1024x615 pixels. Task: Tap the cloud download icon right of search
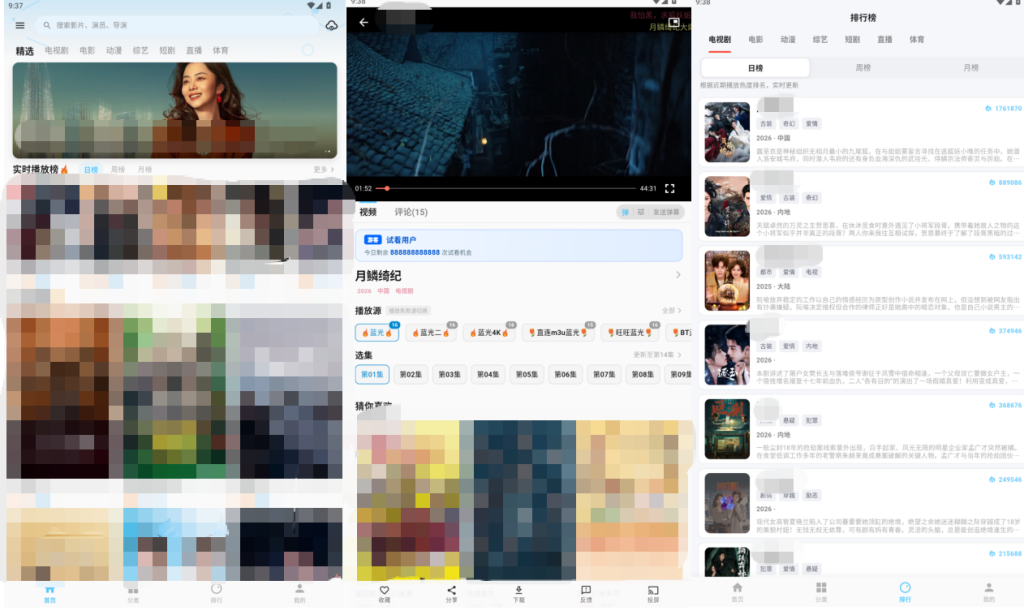coord(331,25)
